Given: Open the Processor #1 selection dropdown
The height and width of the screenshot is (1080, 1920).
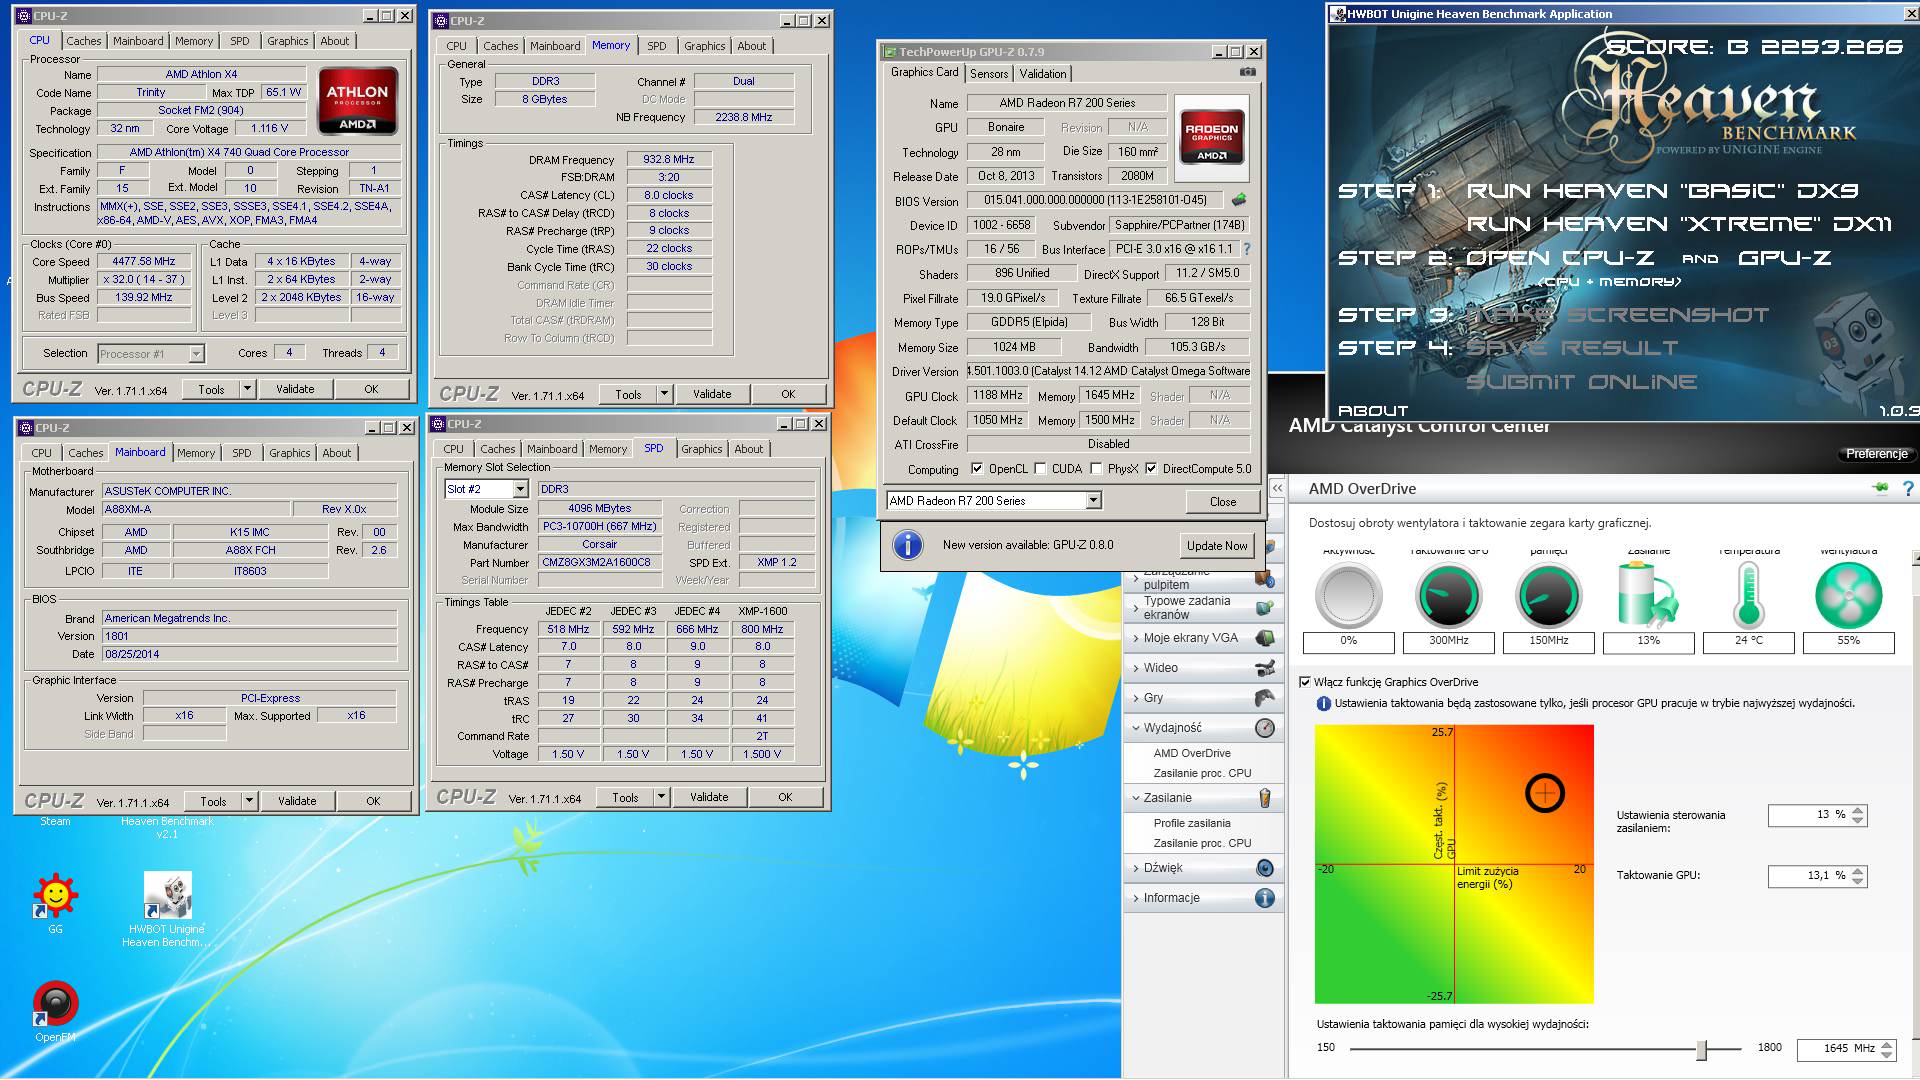Looking at the screenshot, I should coord(196,354).
